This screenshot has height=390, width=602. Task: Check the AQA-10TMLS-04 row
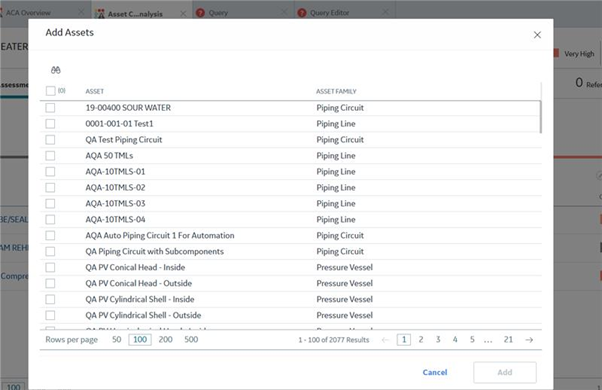[50, 220]
